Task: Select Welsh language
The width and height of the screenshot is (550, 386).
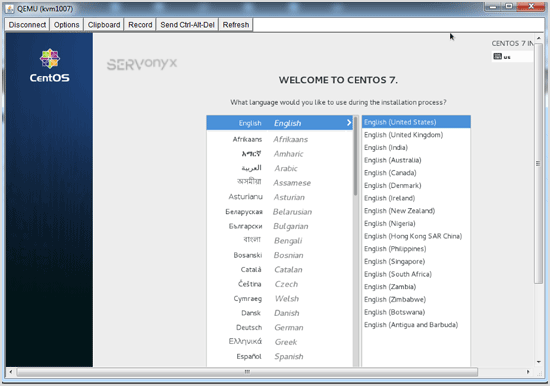Action: tap(280, 299)
